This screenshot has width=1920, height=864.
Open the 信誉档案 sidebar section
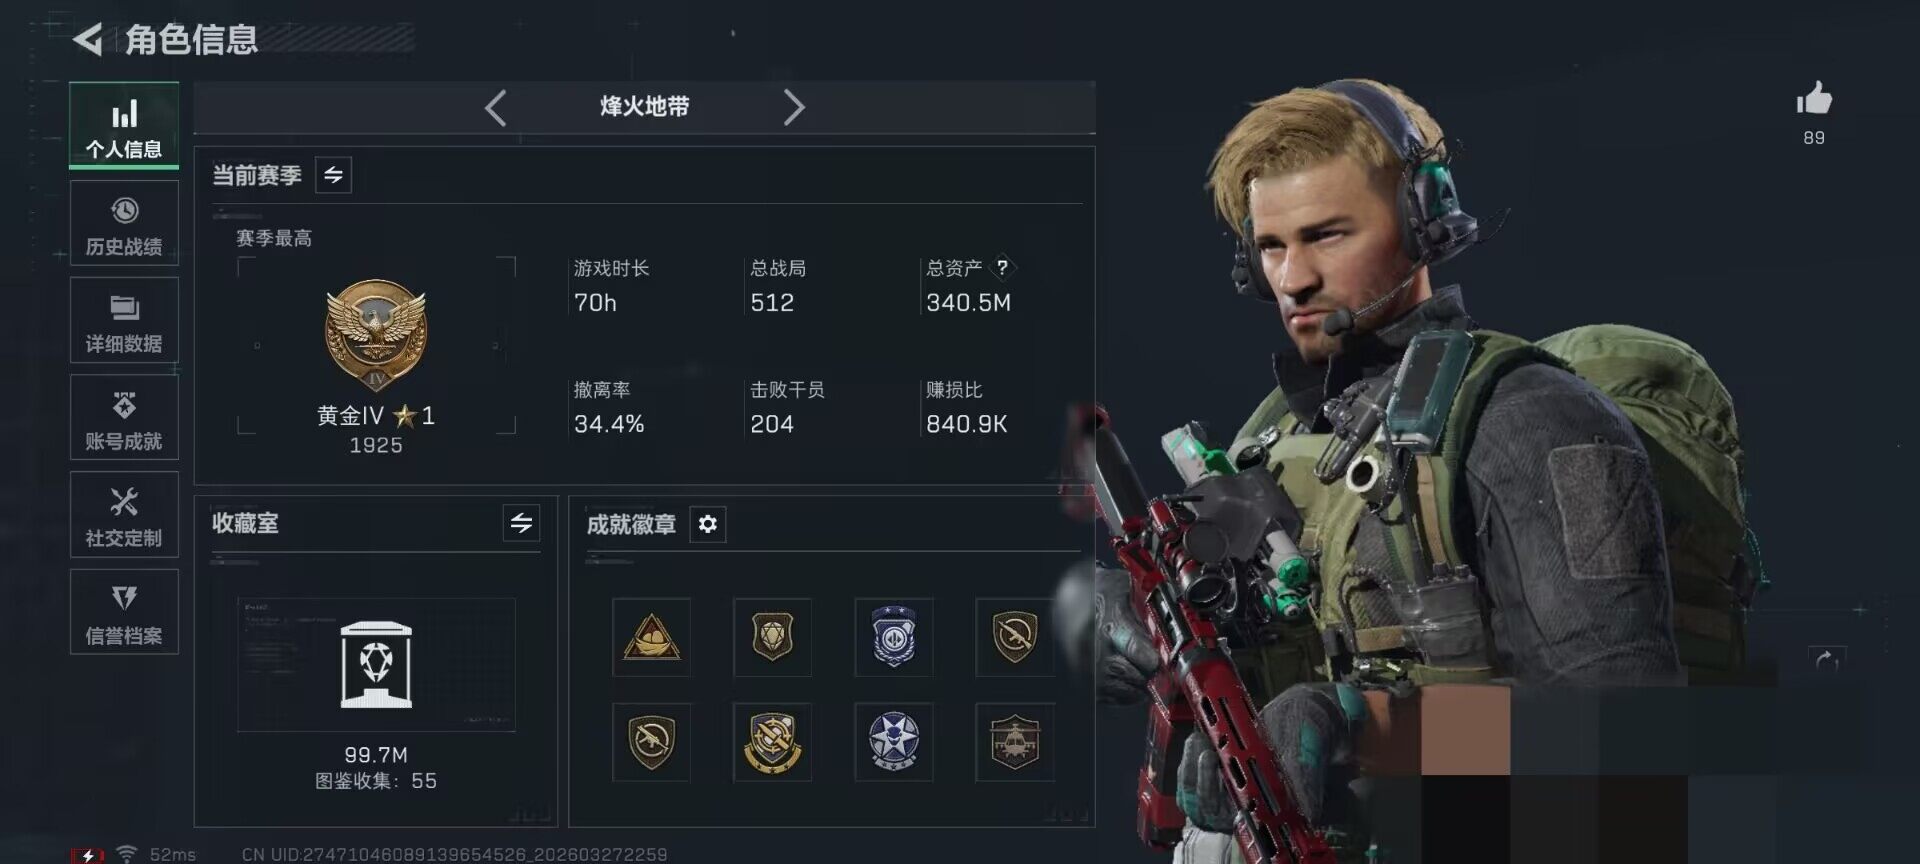tap(124, 611)
